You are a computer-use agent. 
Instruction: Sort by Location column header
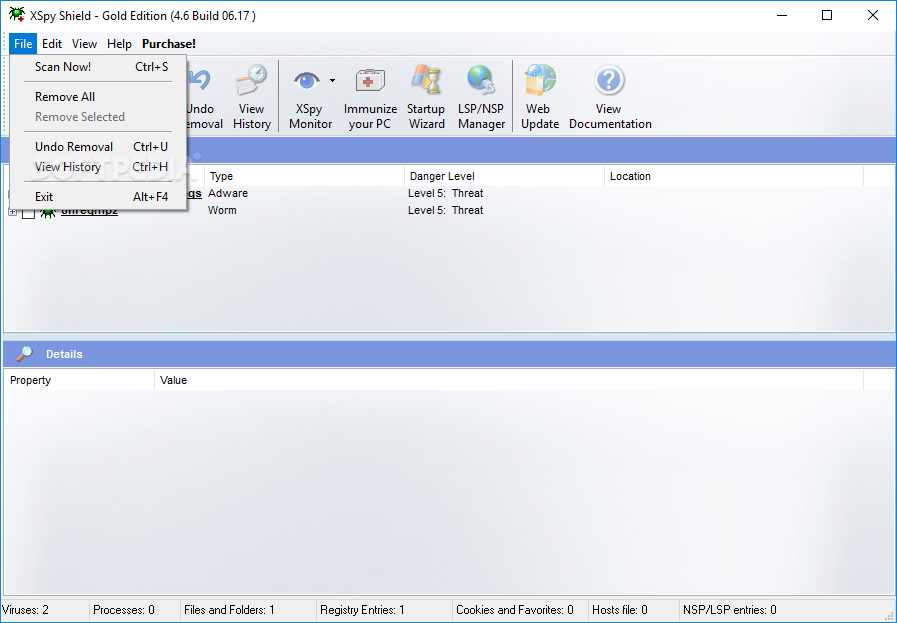point(734,176)
